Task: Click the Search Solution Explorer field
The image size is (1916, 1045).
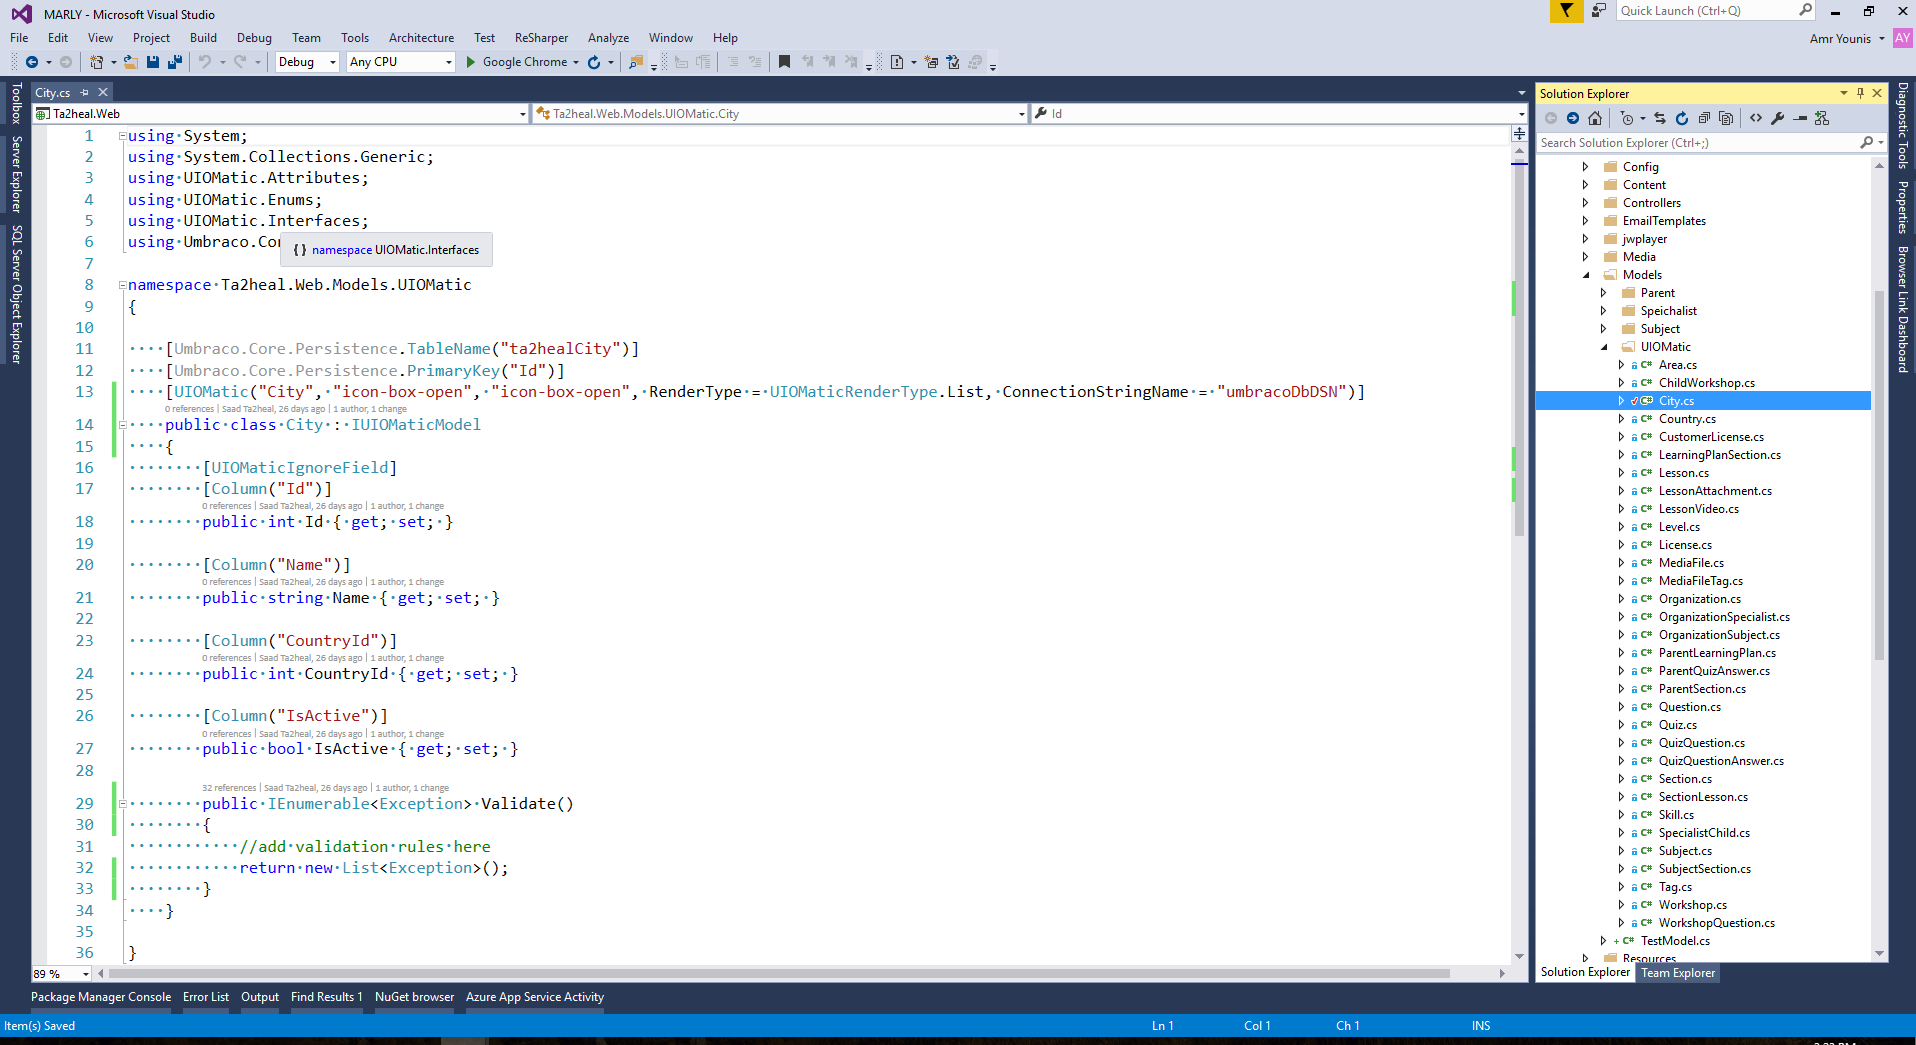Action: point(1710,143)
